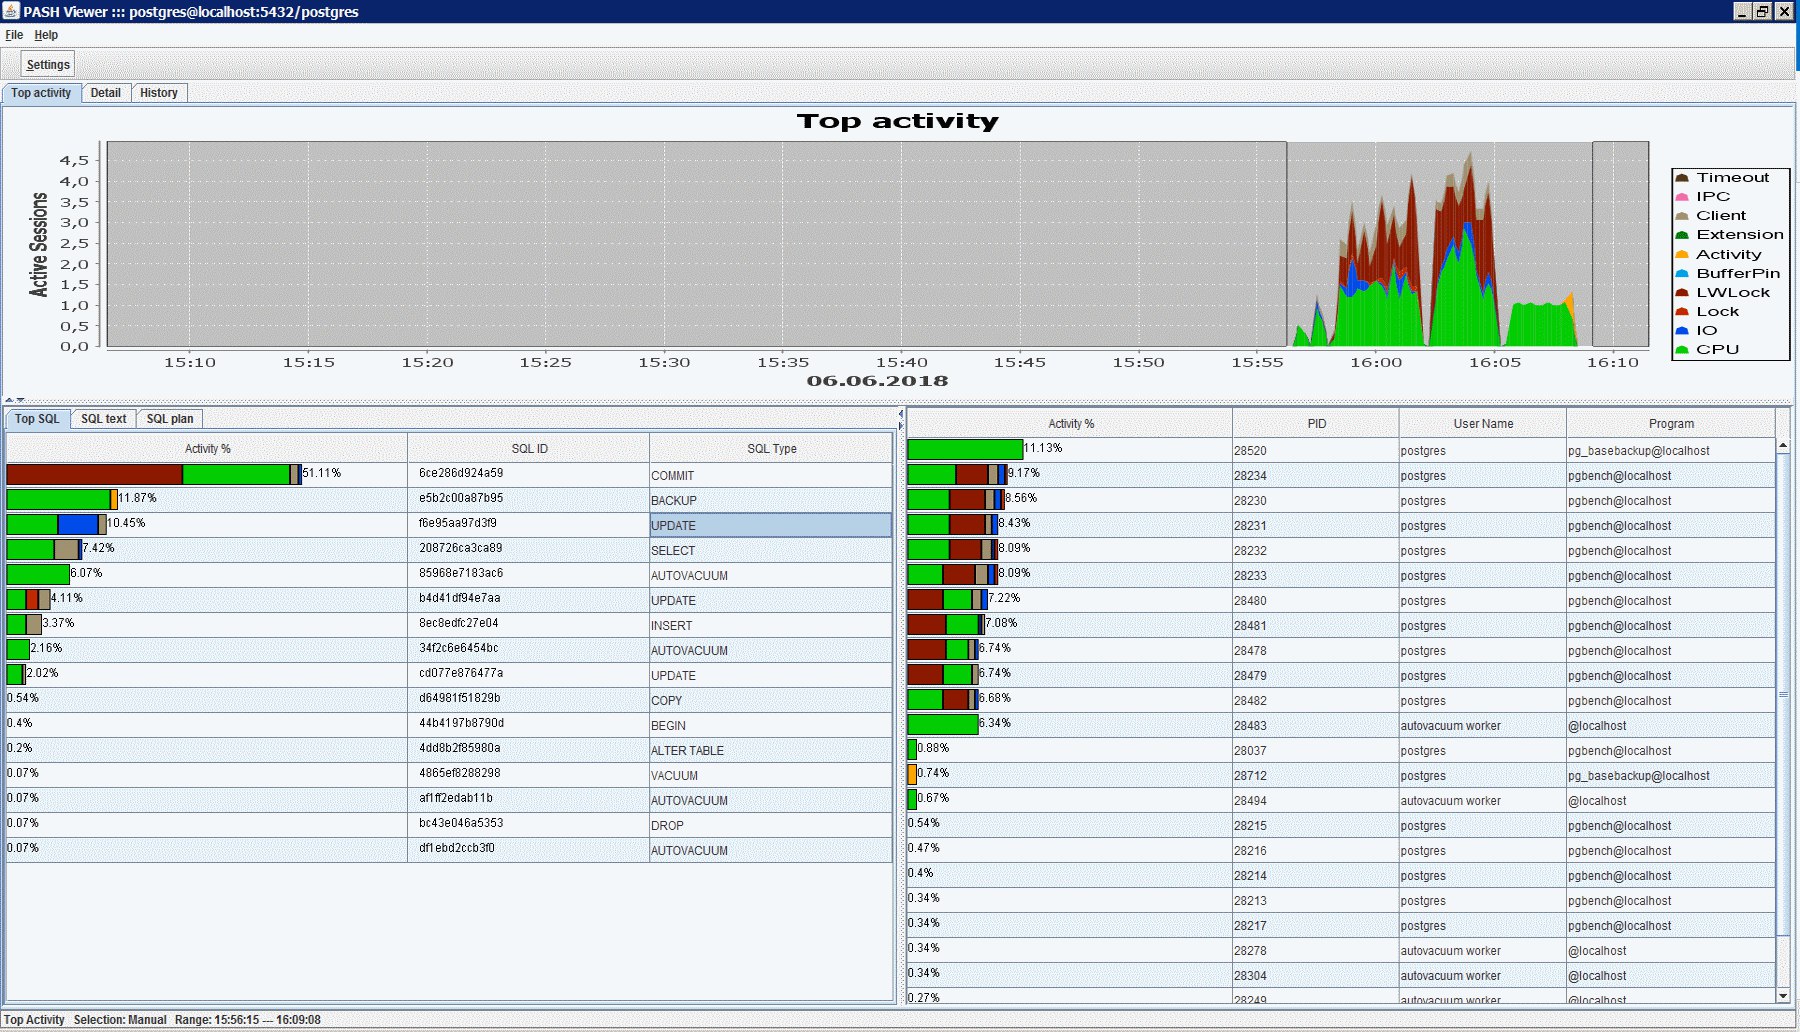Click the highlighted UPDATE cell for f6e95aa97d3f9
1800x1032 pixels.
(771, 525)
